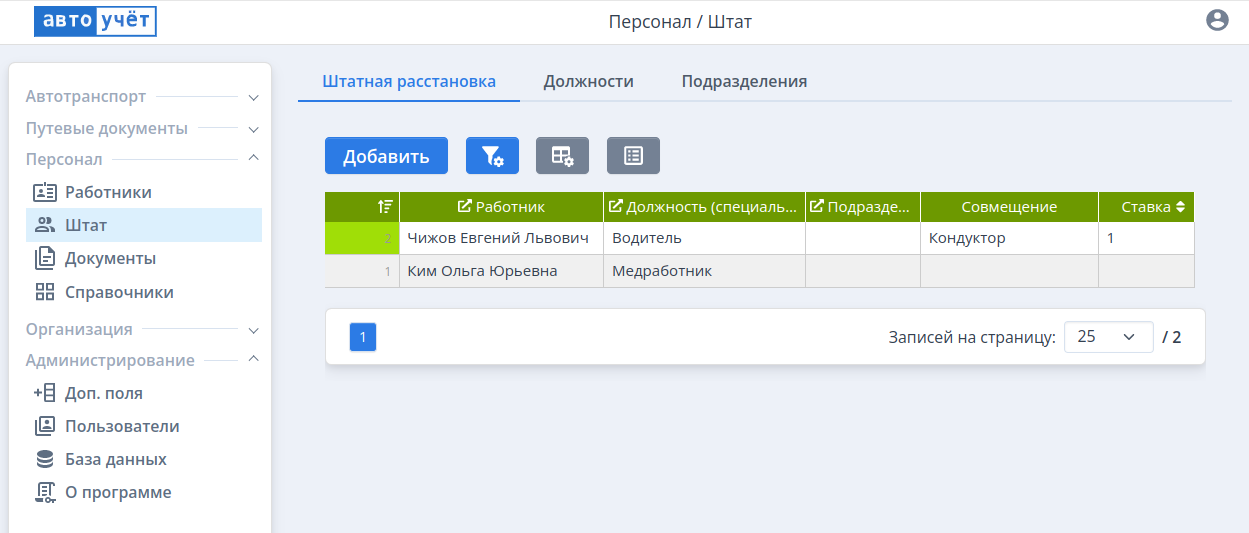Expand the Путевые документы section
1249x533 pixels.
click(x=253, y=130)
